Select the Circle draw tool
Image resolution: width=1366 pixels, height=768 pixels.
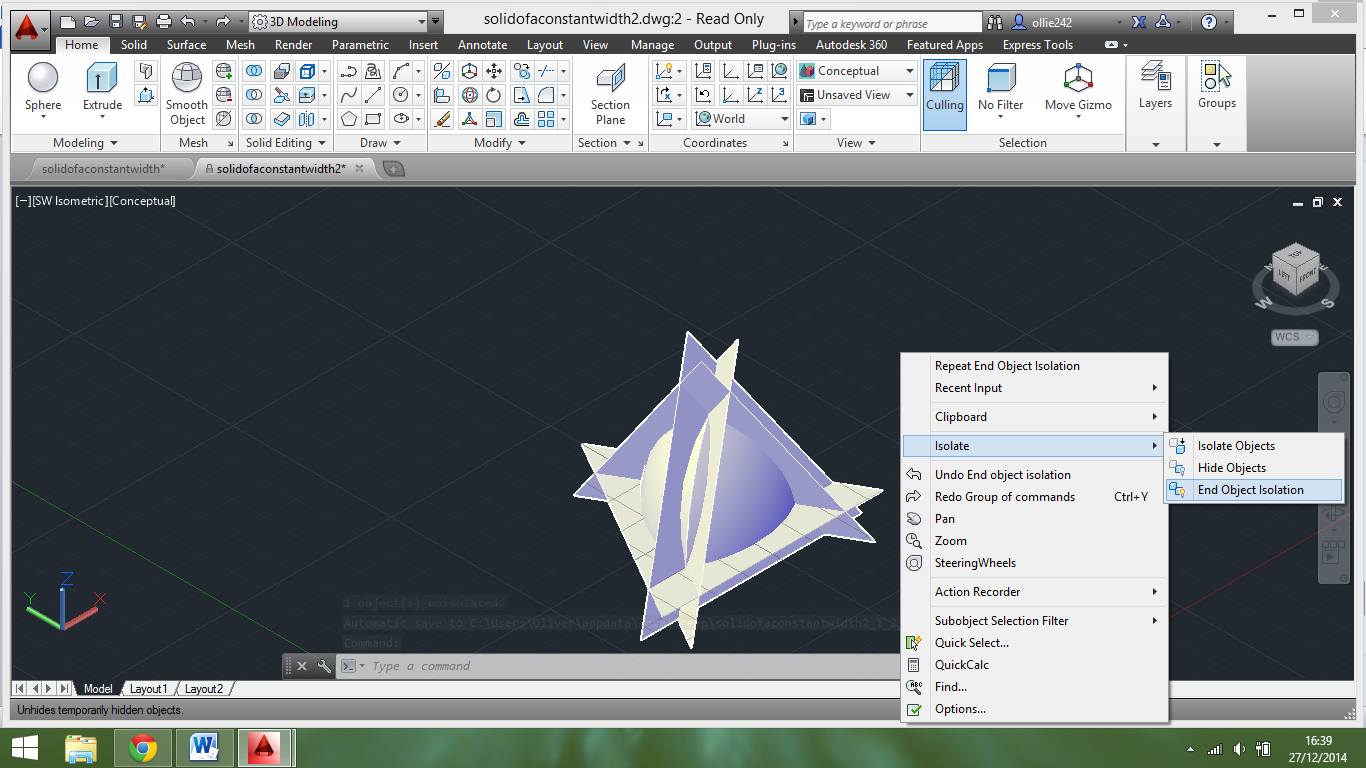pos(401,95)
